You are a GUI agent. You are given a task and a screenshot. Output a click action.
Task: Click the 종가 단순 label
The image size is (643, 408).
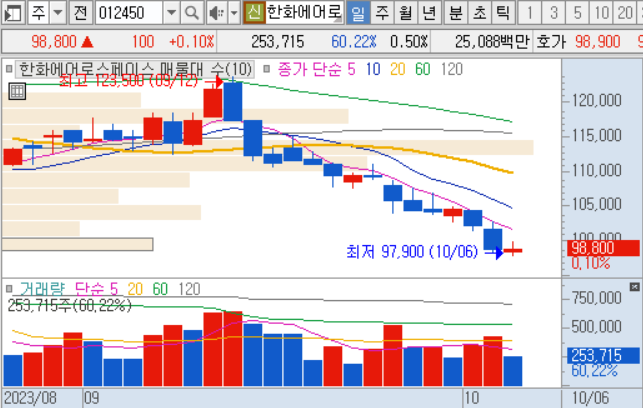(x=310, y=69)
